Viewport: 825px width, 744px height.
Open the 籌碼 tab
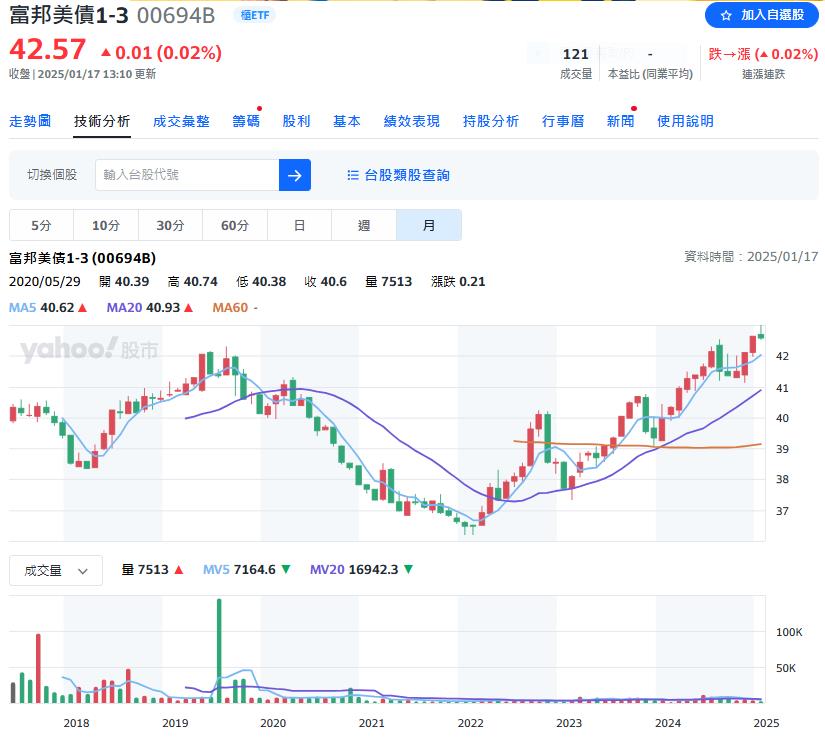point(246,121)
